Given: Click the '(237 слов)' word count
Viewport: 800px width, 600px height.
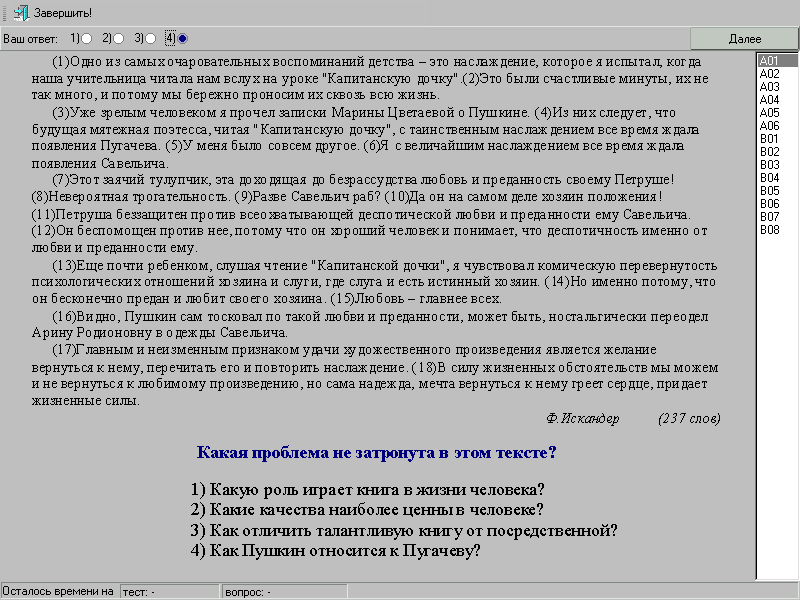Looking at the screenshot, I should pyautogui.click(x=689, y=419).
